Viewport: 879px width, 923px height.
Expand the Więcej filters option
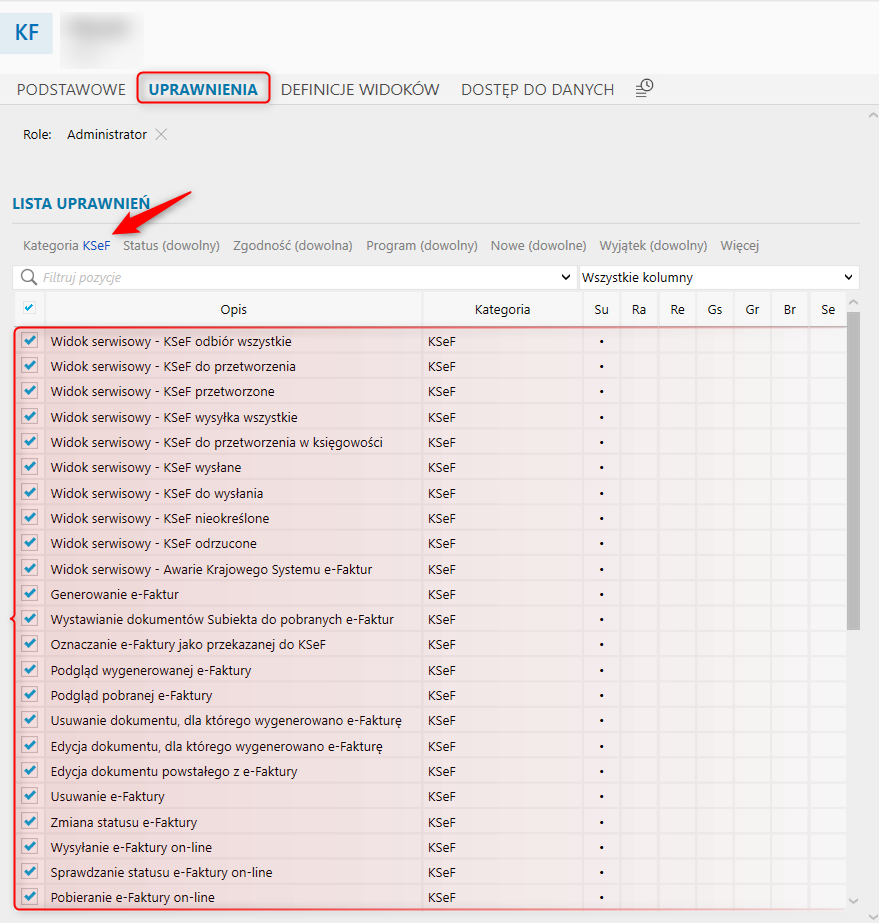(739, 245)
